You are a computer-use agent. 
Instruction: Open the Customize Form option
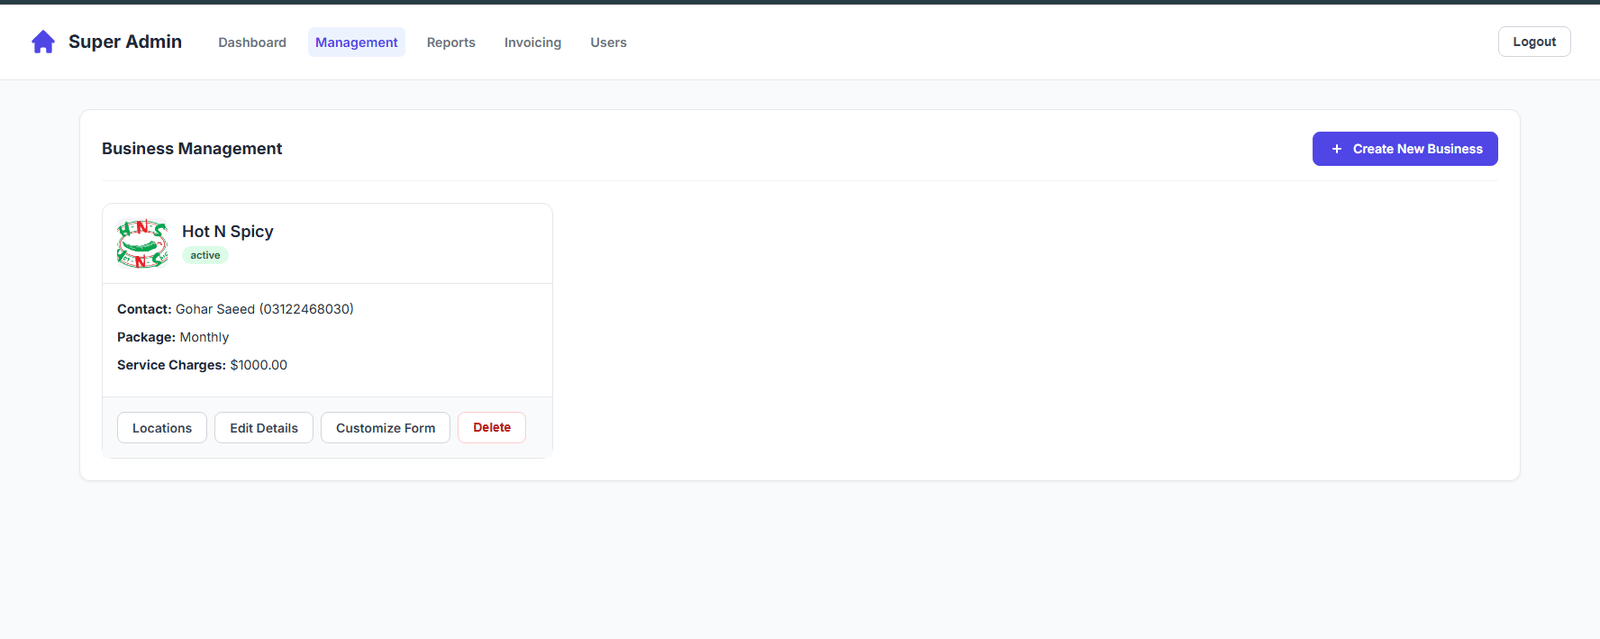[385, 428]
